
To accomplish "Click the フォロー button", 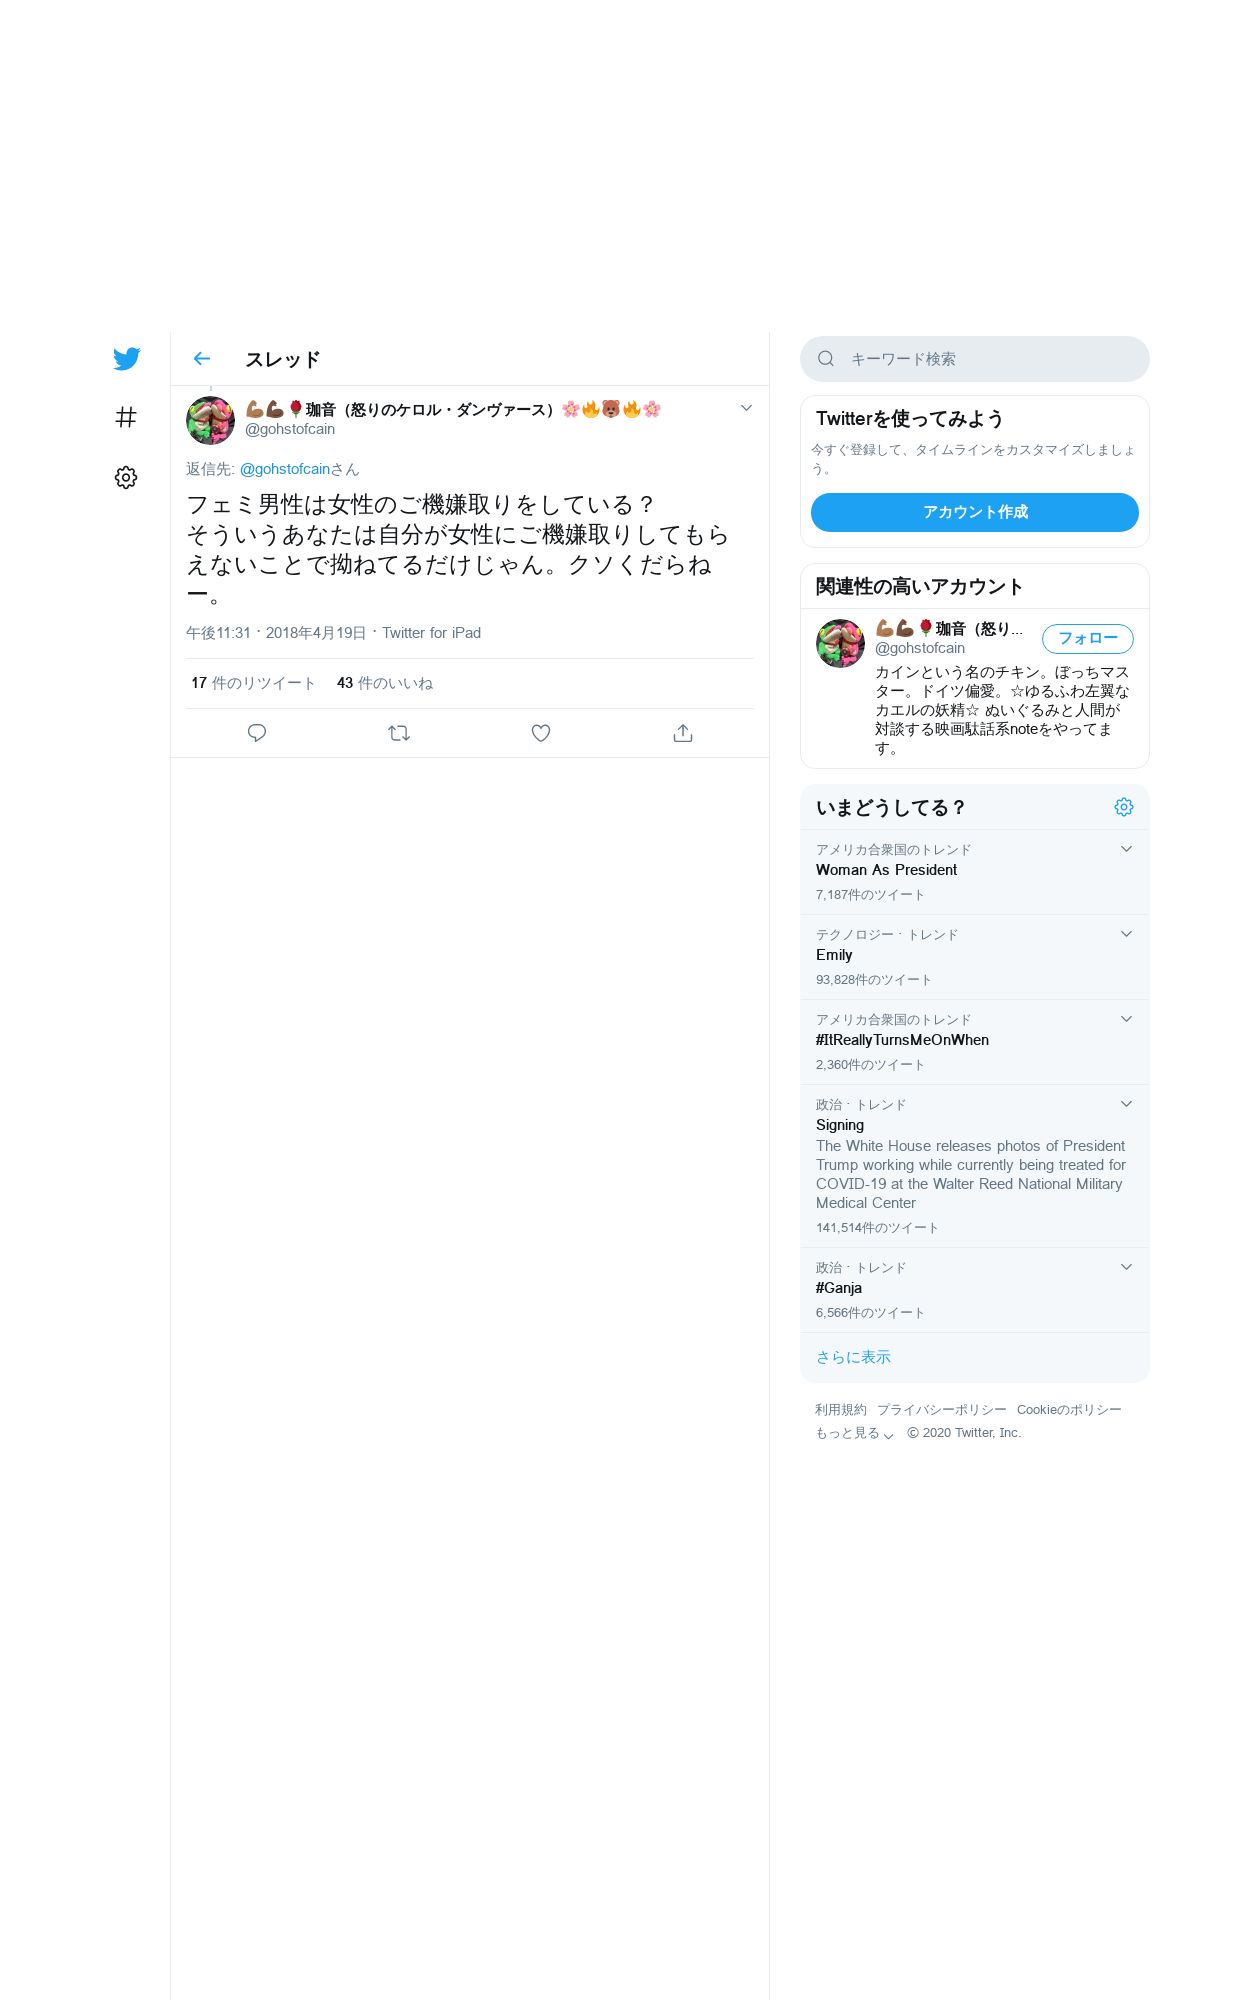I will (x=1088, y=638).
